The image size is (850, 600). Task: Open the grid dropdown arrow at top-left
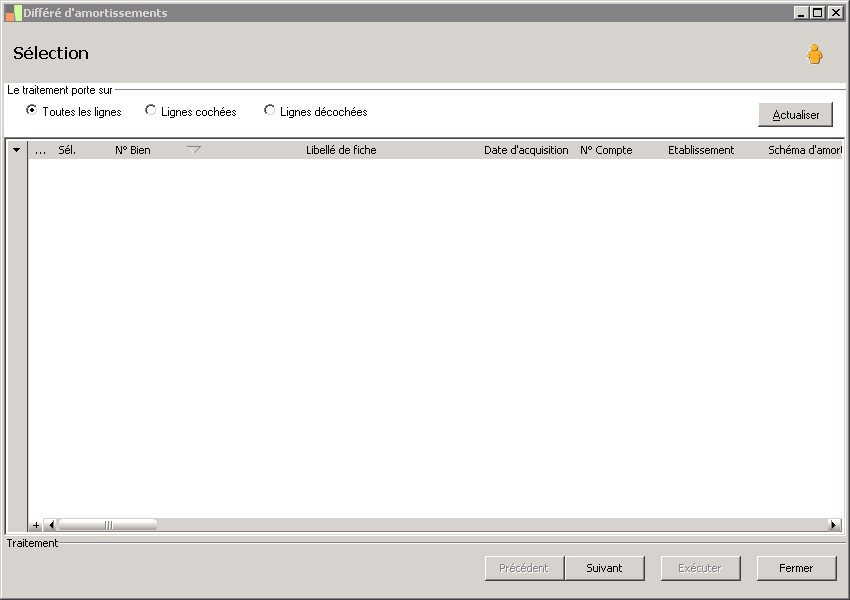pyautogui.click(x=16, y=150)
